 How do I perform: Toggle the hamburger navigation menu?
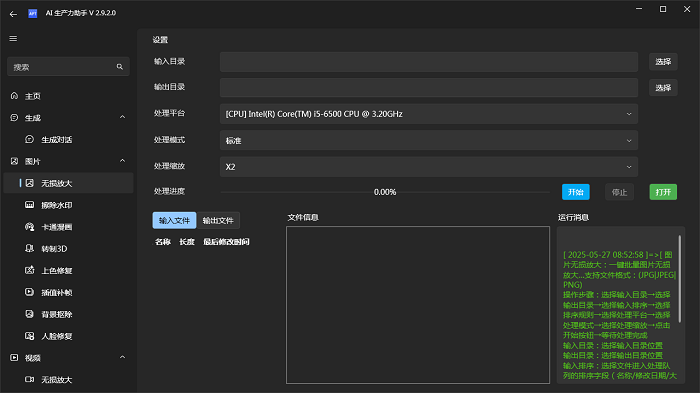pyautogui.click(x=13, y=38)
